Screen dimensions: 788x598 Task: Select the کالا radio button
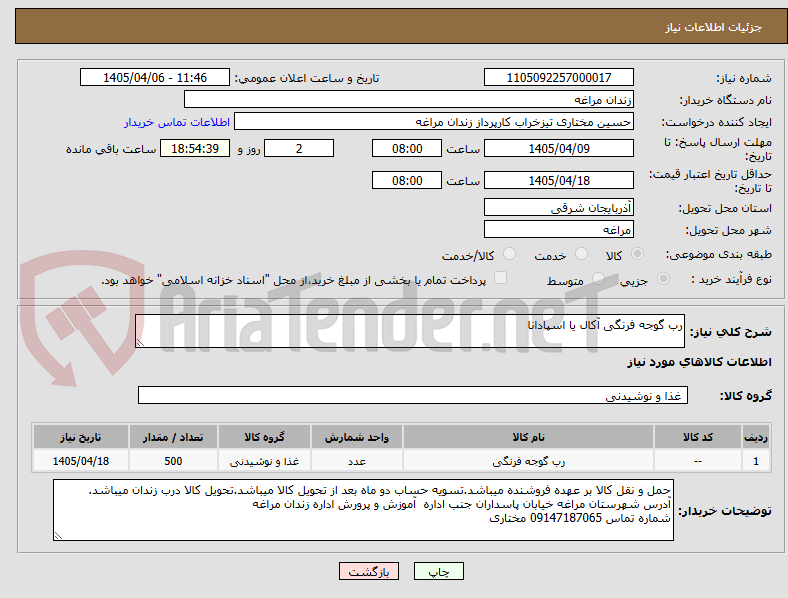[x=637, y=254]
